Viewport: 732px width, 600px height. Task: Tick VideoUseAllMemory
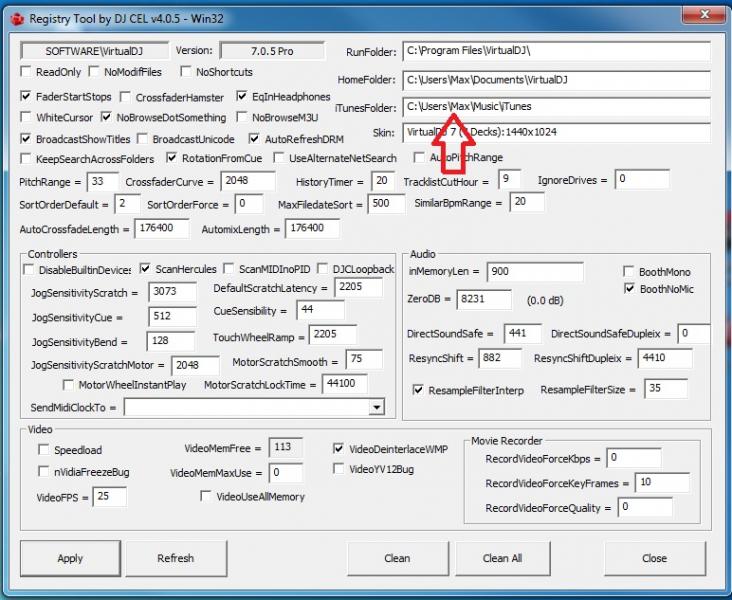tap(206, 496)
